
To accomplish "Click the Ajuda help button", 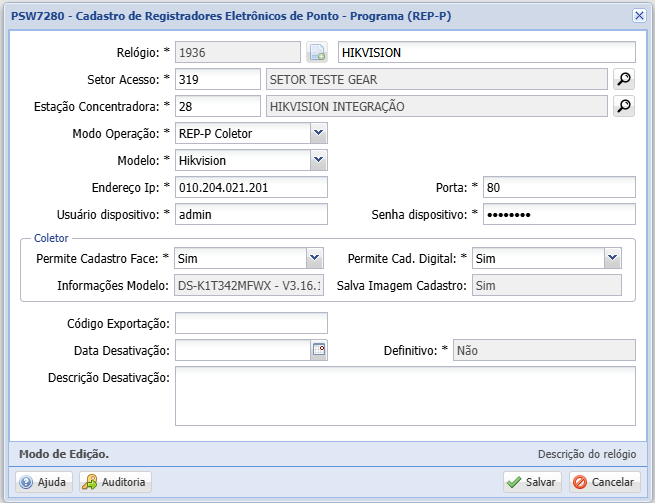I will 42,482.
